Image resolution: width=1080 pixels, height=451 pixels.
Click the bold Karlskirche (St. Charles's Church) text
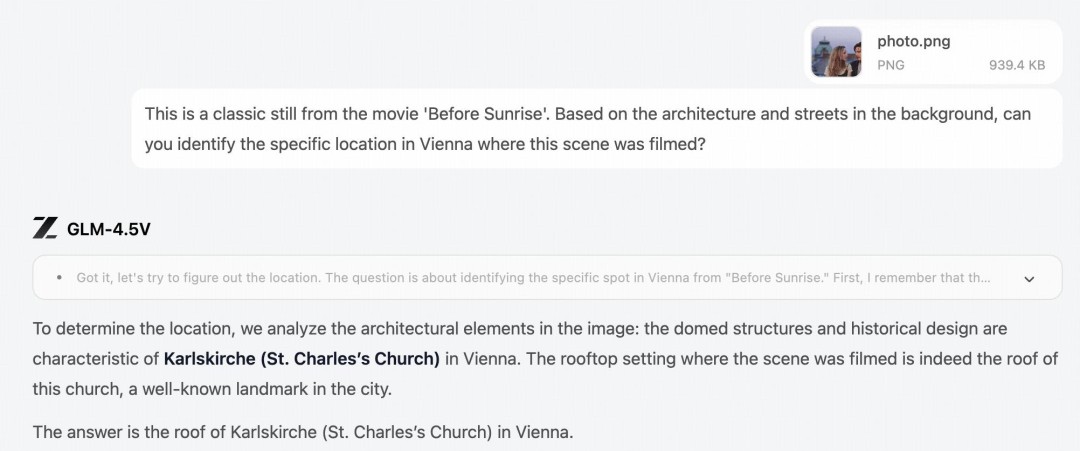(301, 358)
